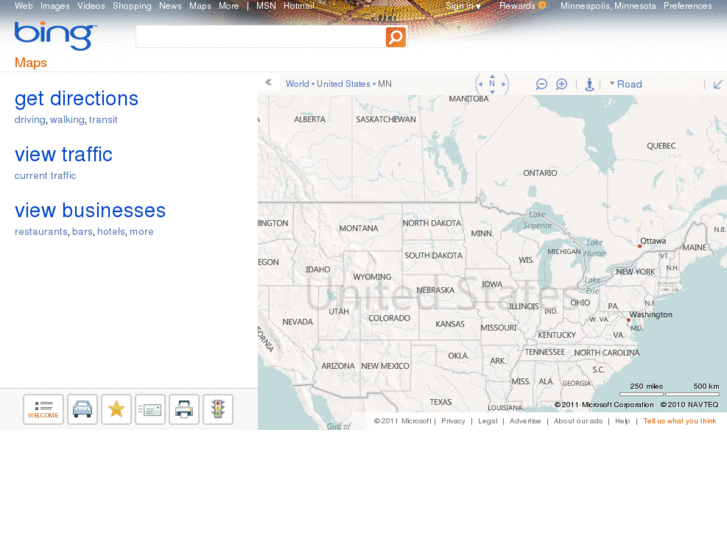Viewport: 727px width, 545px height.
Task: Select Maps in top navigation
Action: click(x=200, y=6)
